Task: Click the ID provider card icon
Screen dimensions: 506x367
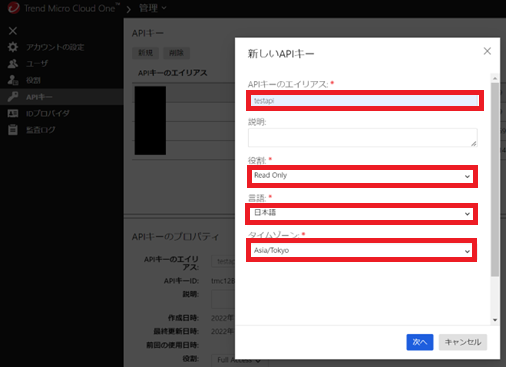Action: click(13, 113)
